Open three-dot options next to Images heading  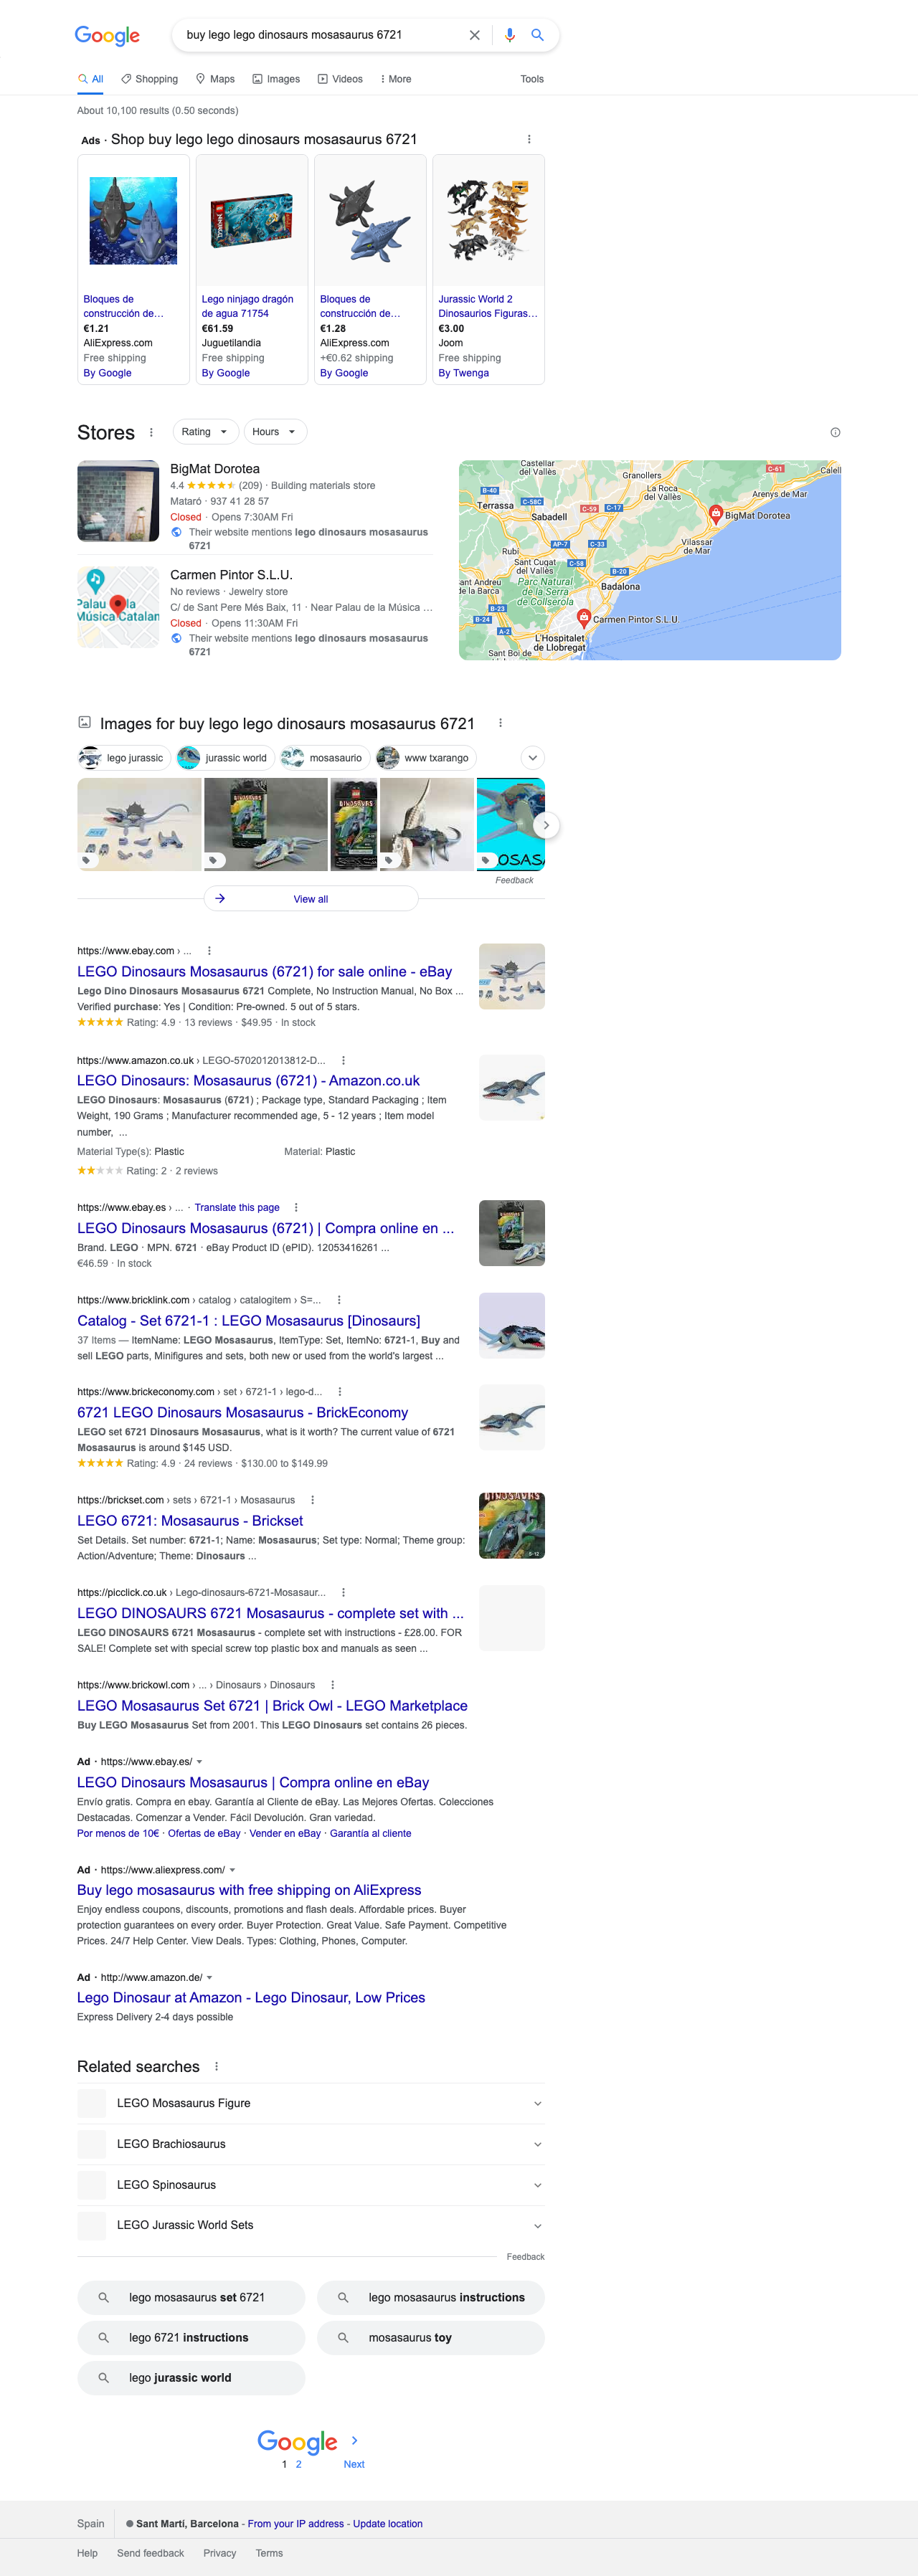[x=500, y=723]
